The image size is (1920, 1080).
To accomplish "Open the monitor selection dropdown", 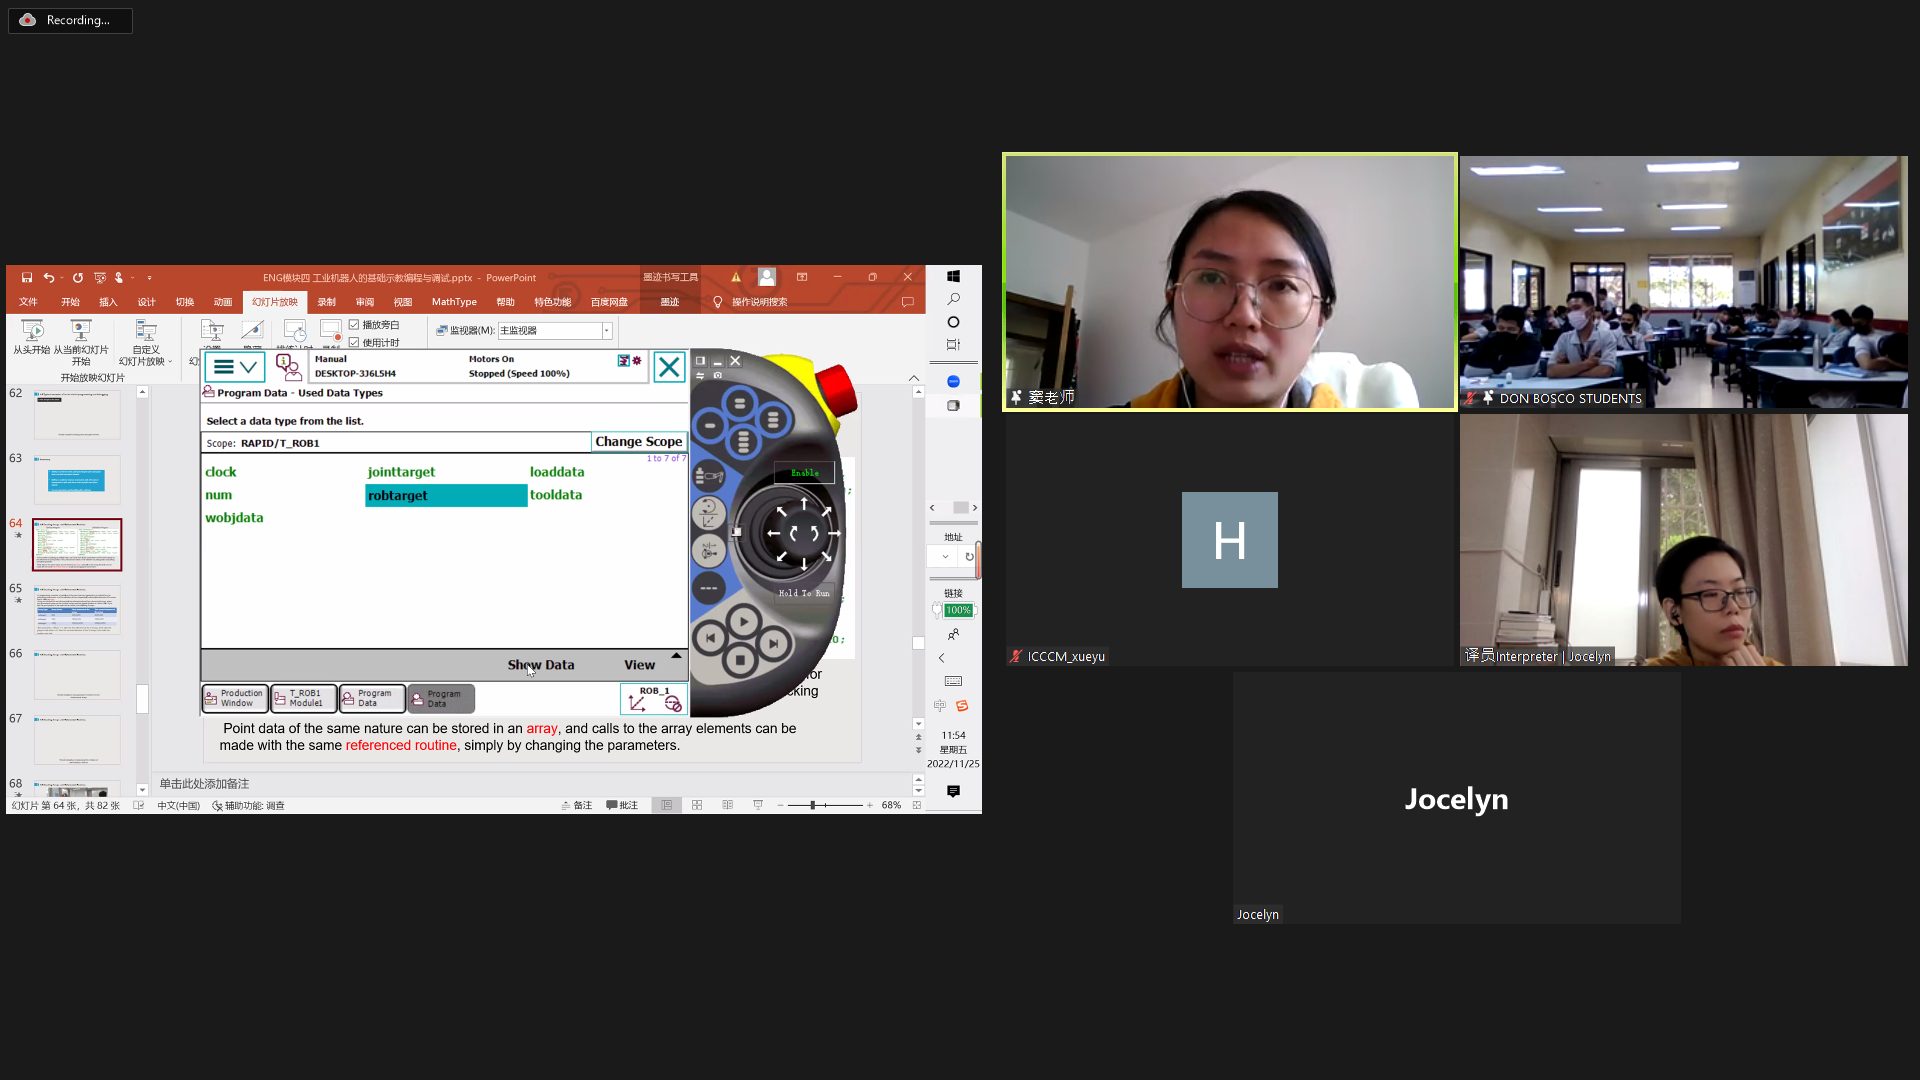I will coord(606,331).
